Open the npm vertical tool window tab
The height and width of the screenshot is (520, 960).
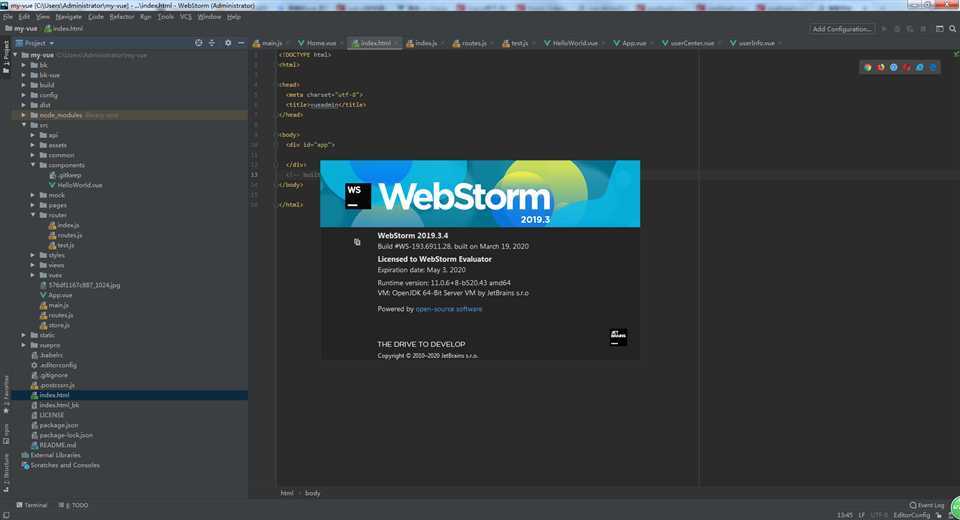pyautogui.click(x=6, y=434)
